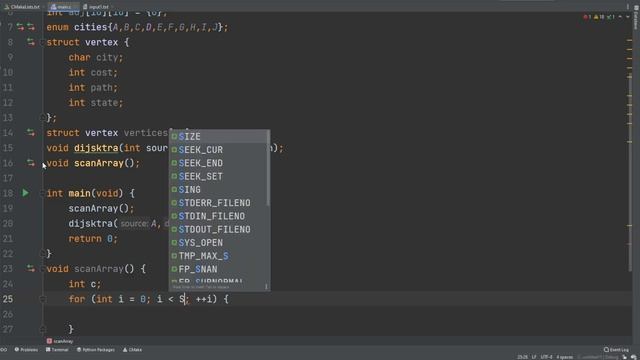Open the editor tabs overflow menu at top right
640x360 pixels.
coord(628,7)
